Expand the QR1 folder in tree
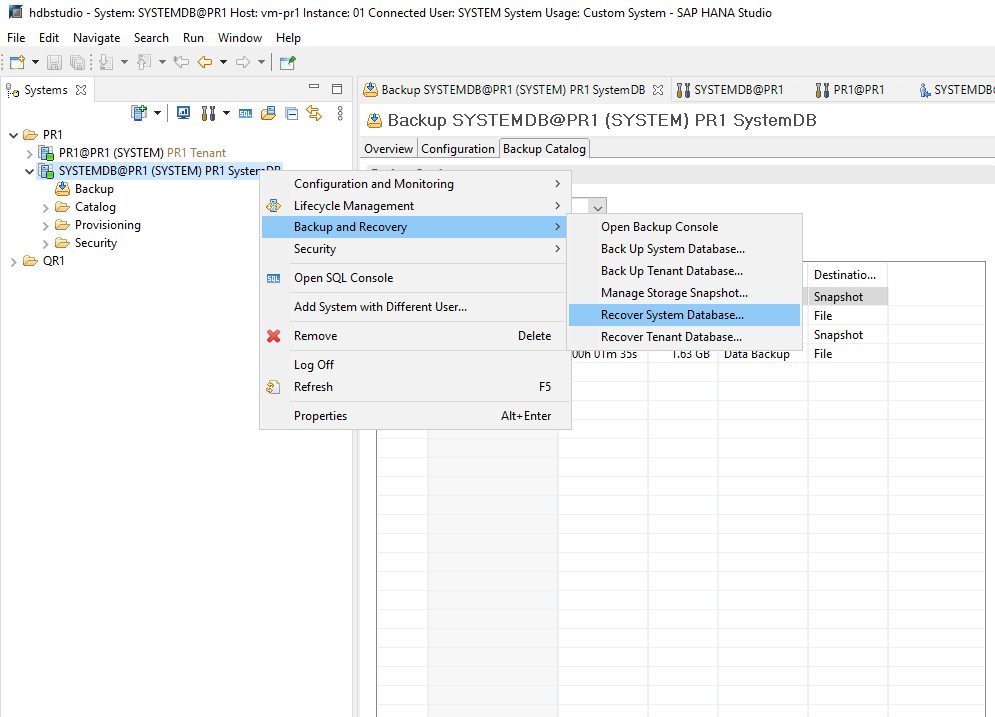Image resolution: width=995 pixels, height=717 pixels. pos(13,261)
